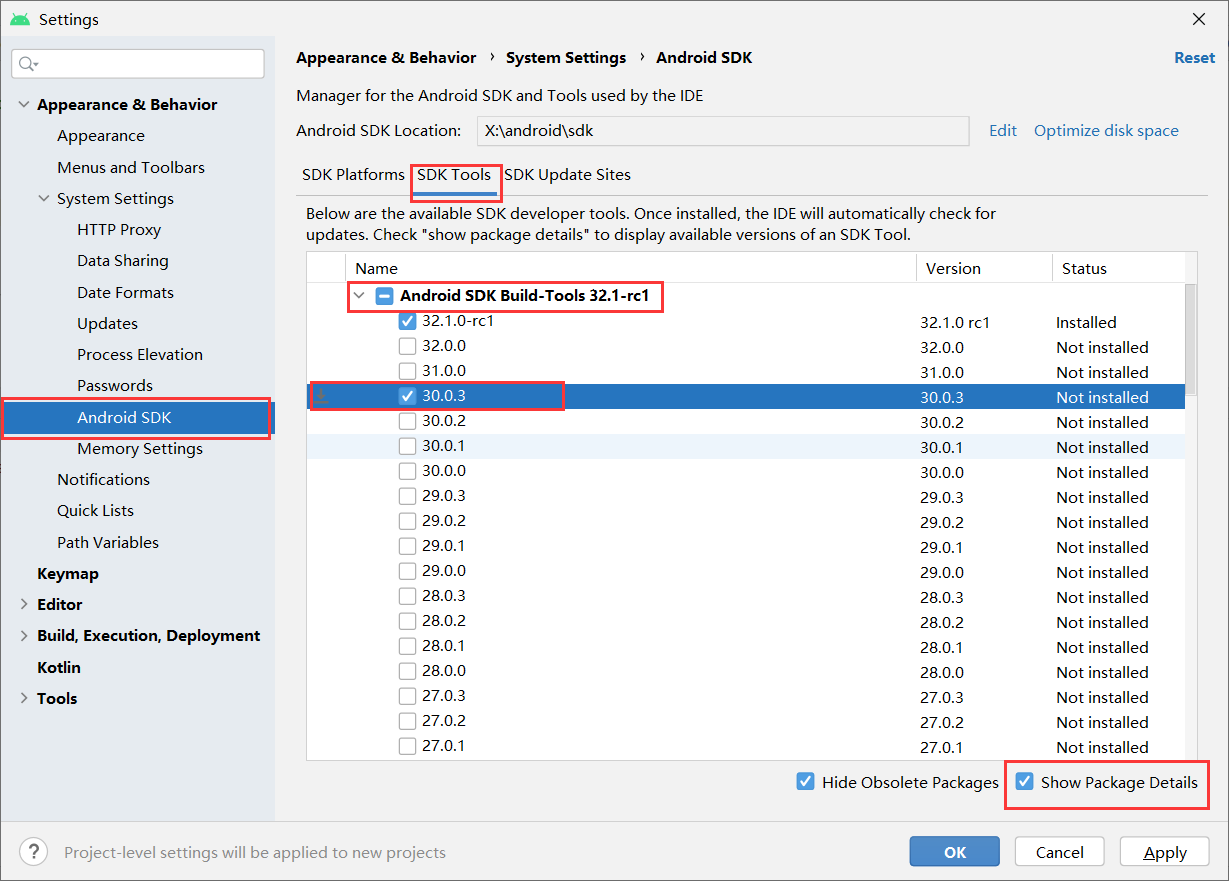Click Optimize disk space link
This screenshot has width=1229, height=881.
1106,130
